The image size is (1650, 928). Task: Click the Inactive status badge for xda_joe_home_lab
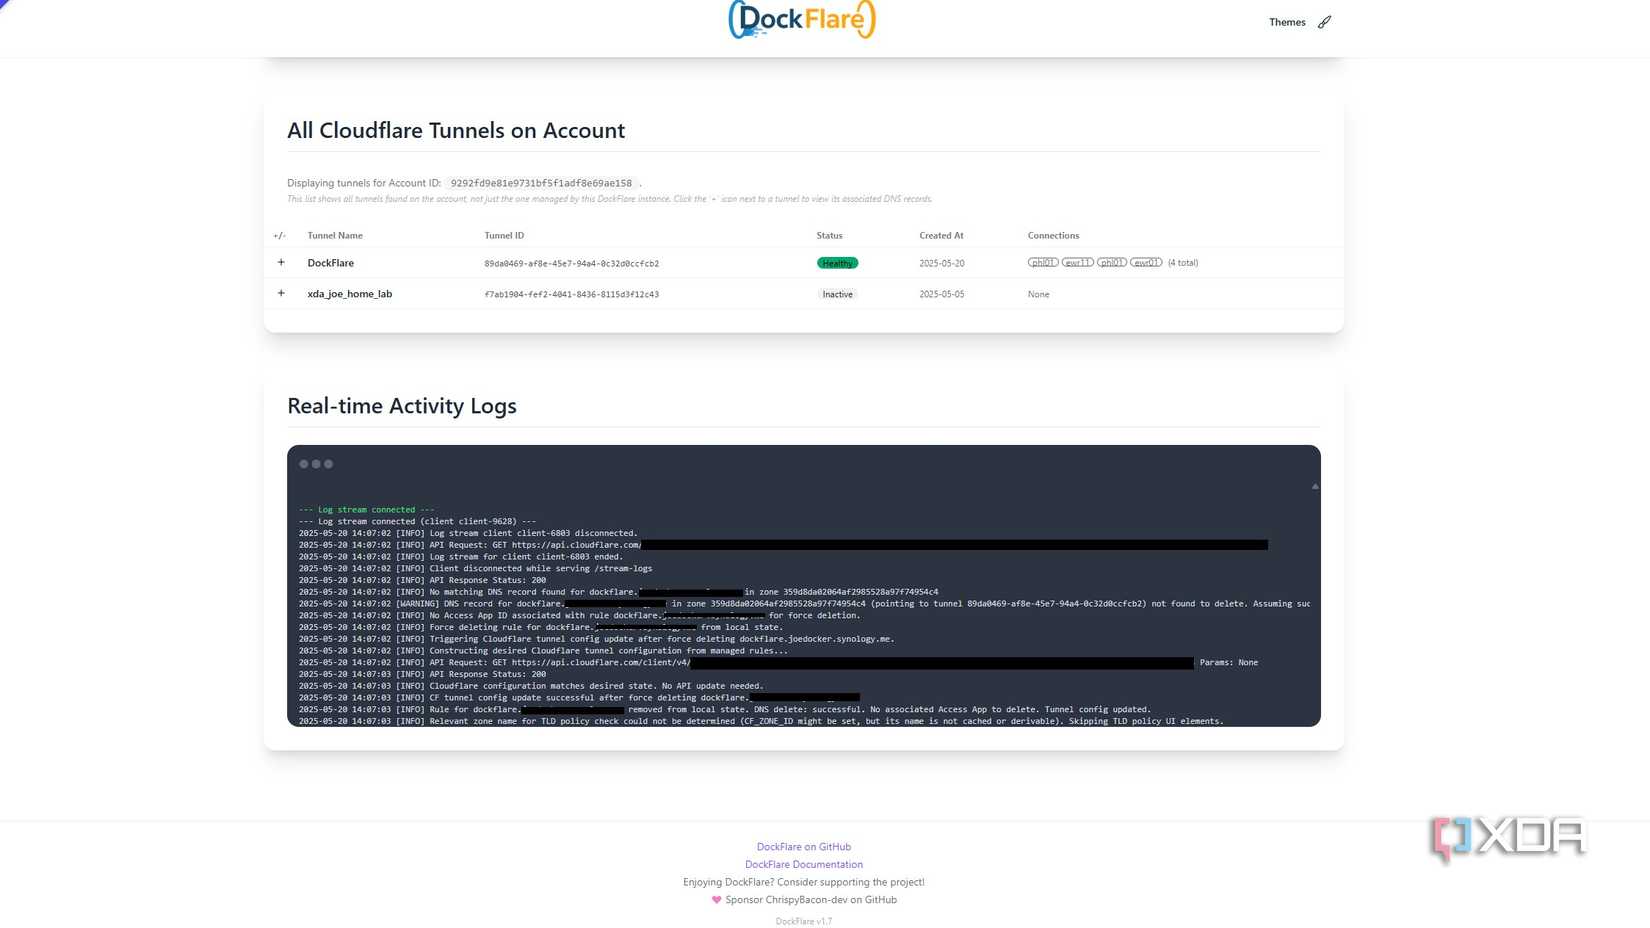(836, 294)
